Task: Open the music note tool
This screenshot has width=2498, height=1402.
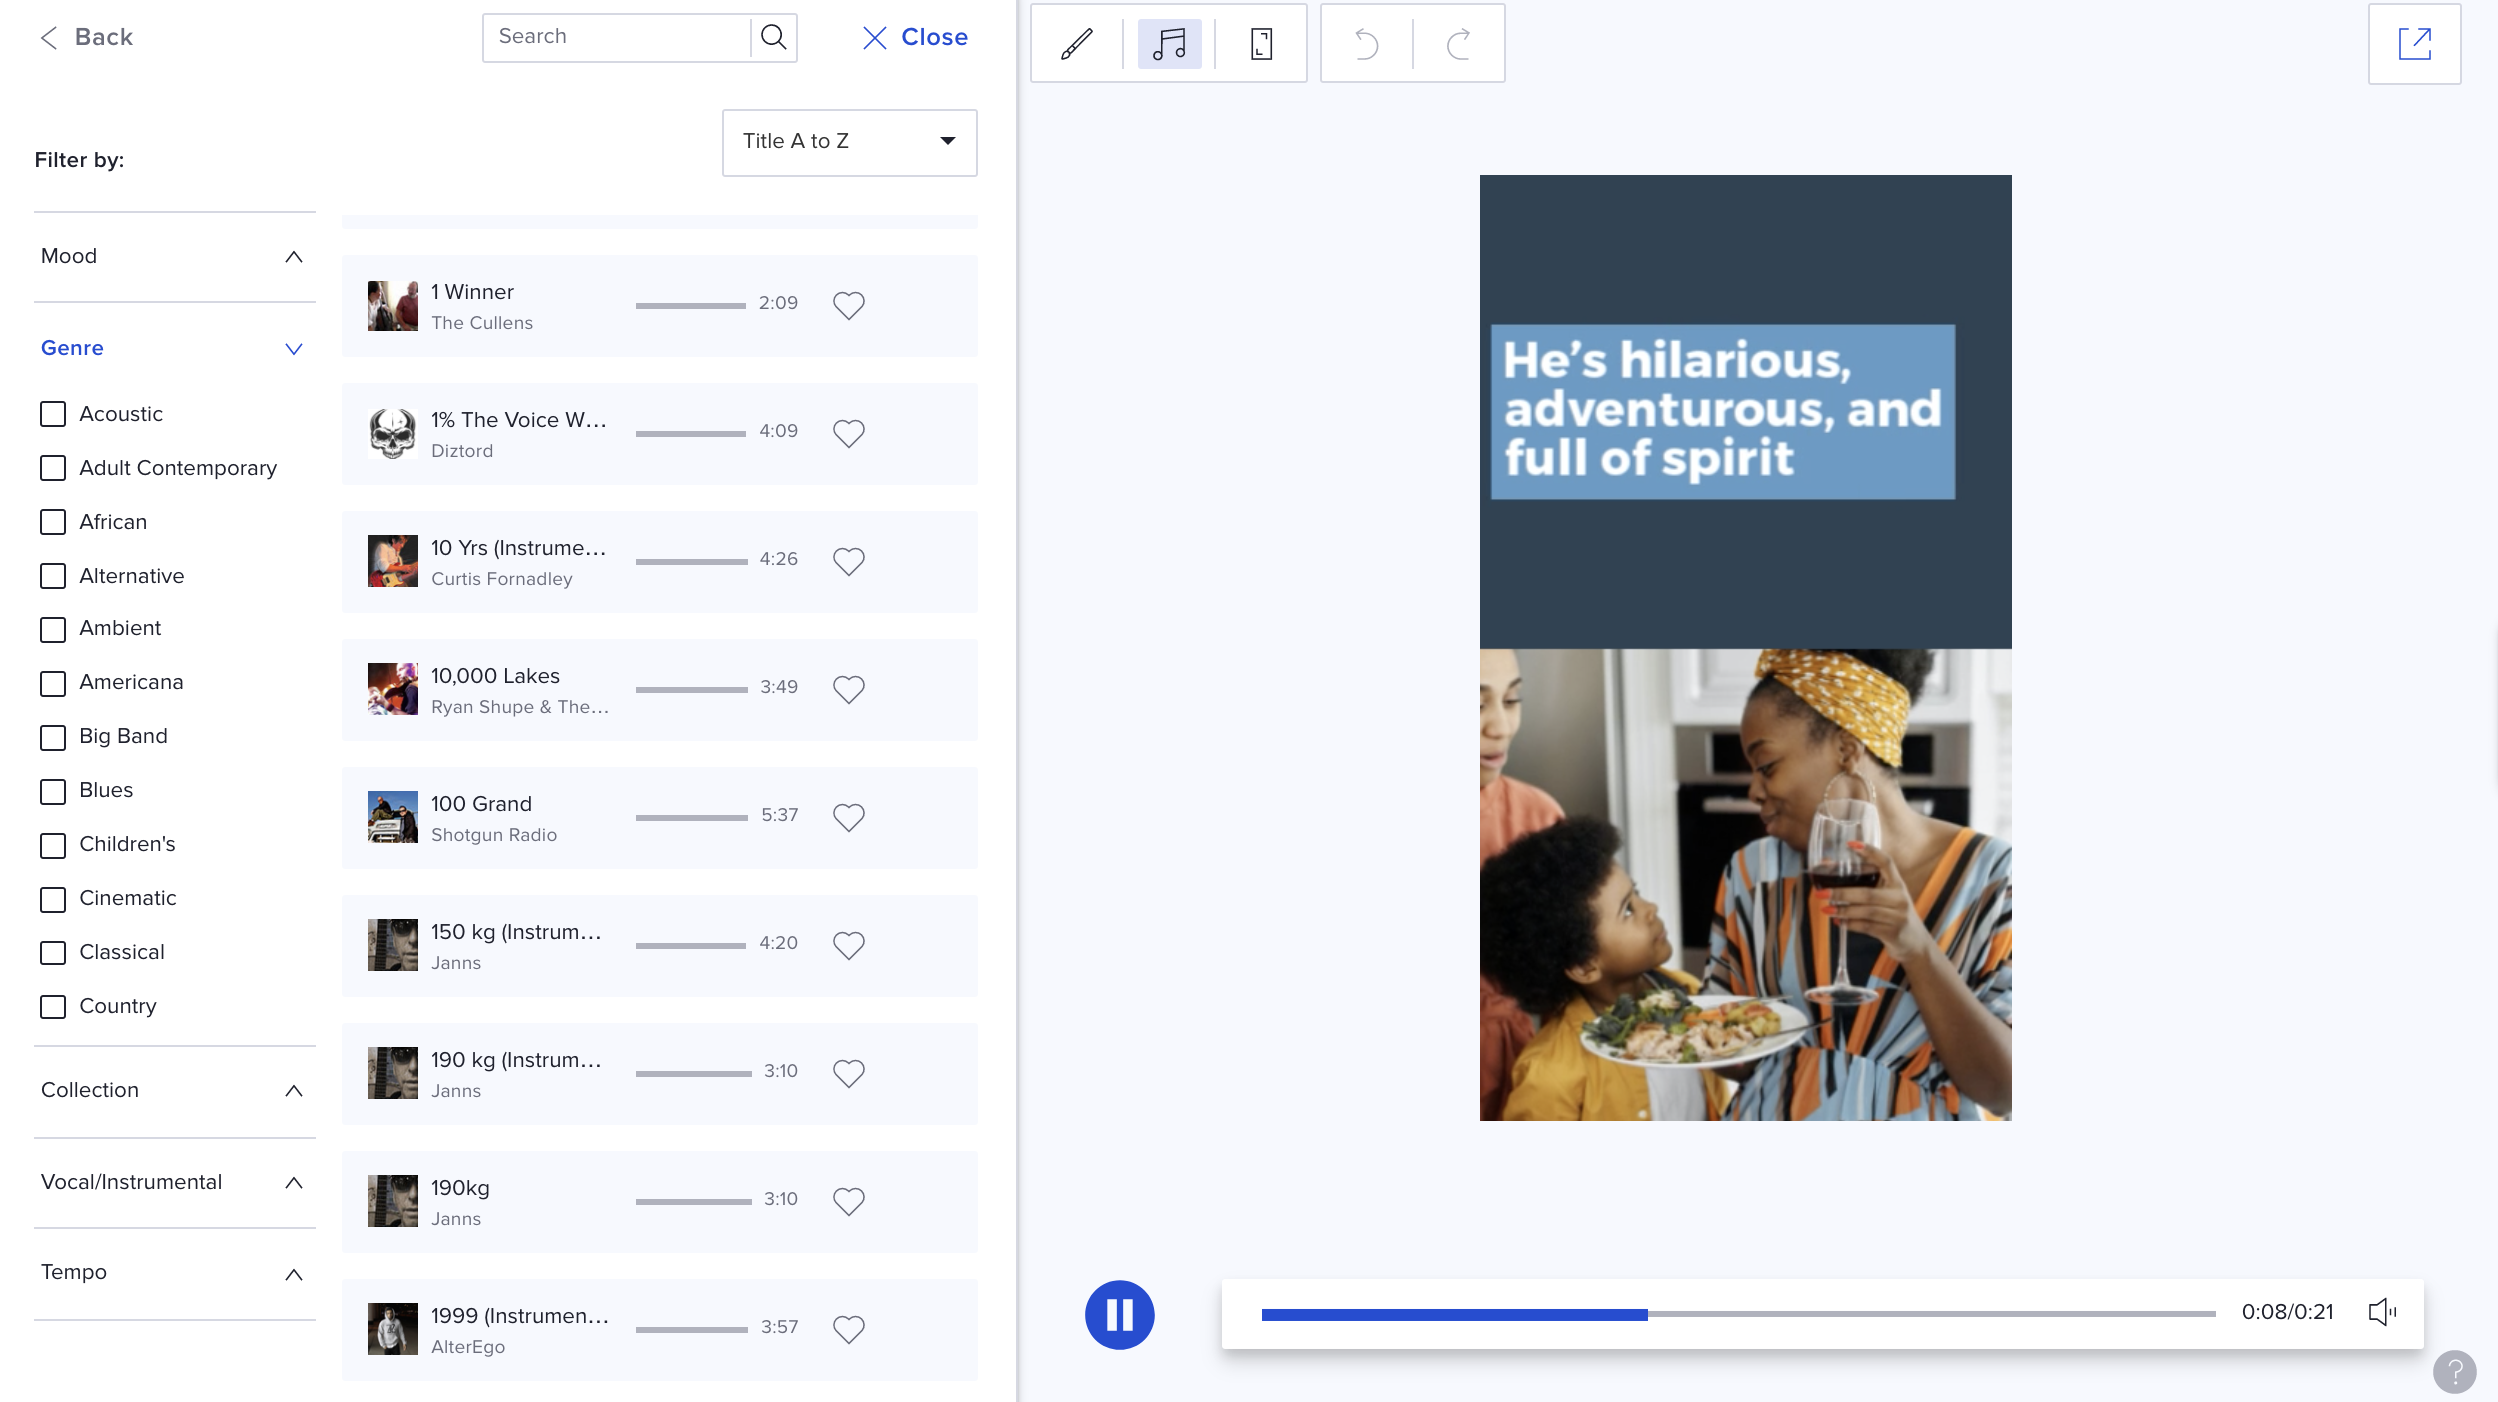Action: (x=1169, y=43)
